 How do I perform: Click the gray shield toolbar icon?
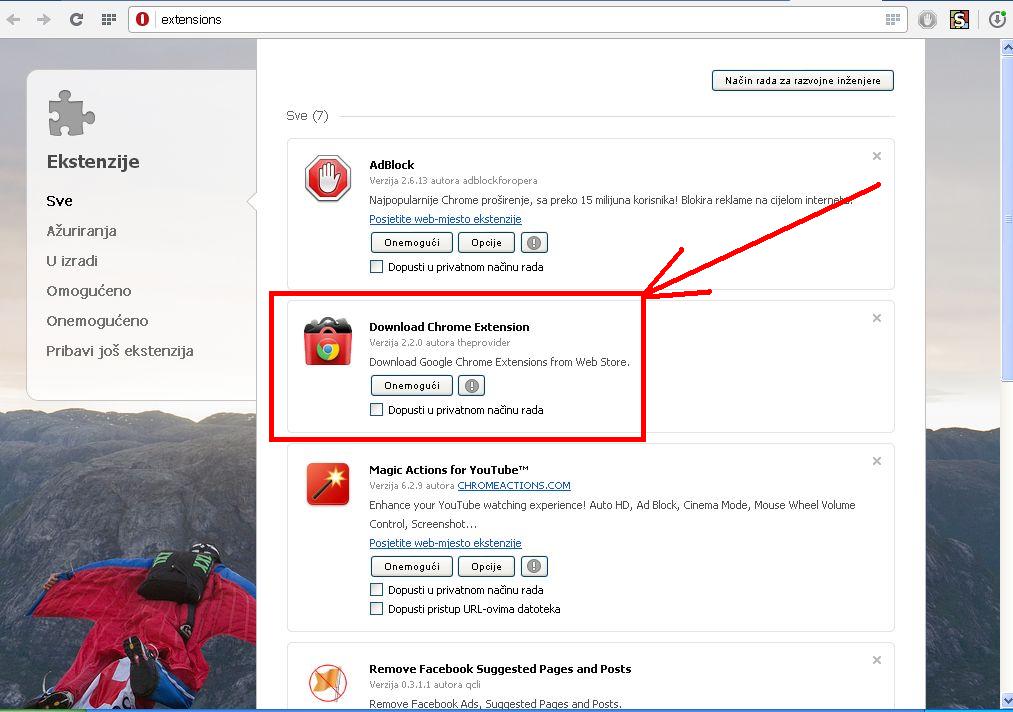928,20
